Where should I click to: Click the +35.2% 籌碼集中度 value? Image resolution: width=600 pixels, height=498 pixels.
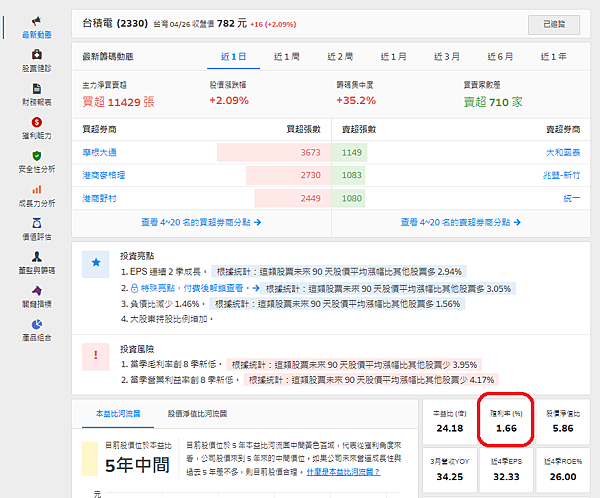point(356,101)
